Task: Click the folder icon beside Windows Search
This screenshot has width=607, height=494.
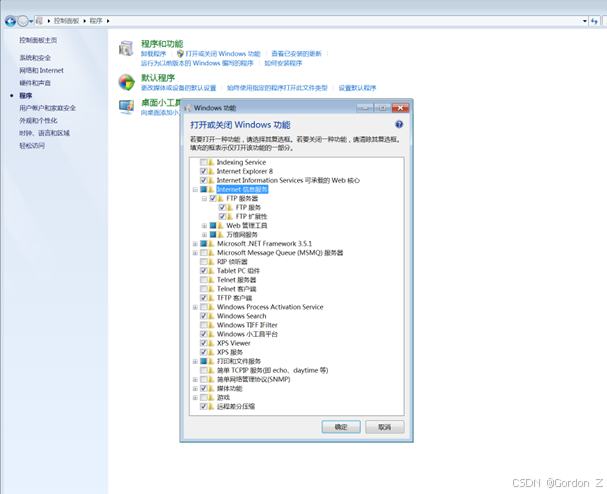Action: [x=211, y=316]
